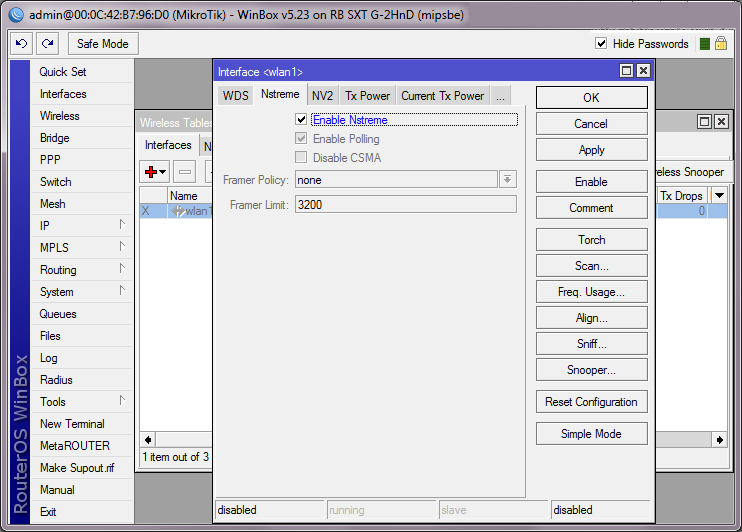Click the Reset Configuration button

(592, 402)
